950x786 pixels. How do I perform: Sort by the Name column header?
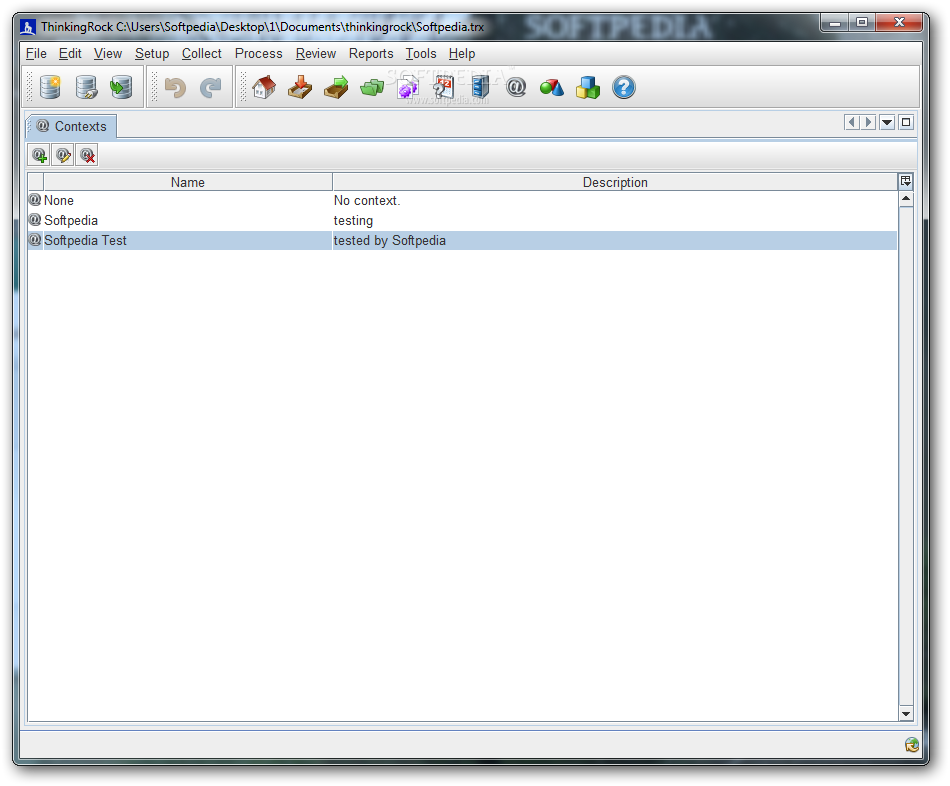(188, 182)
